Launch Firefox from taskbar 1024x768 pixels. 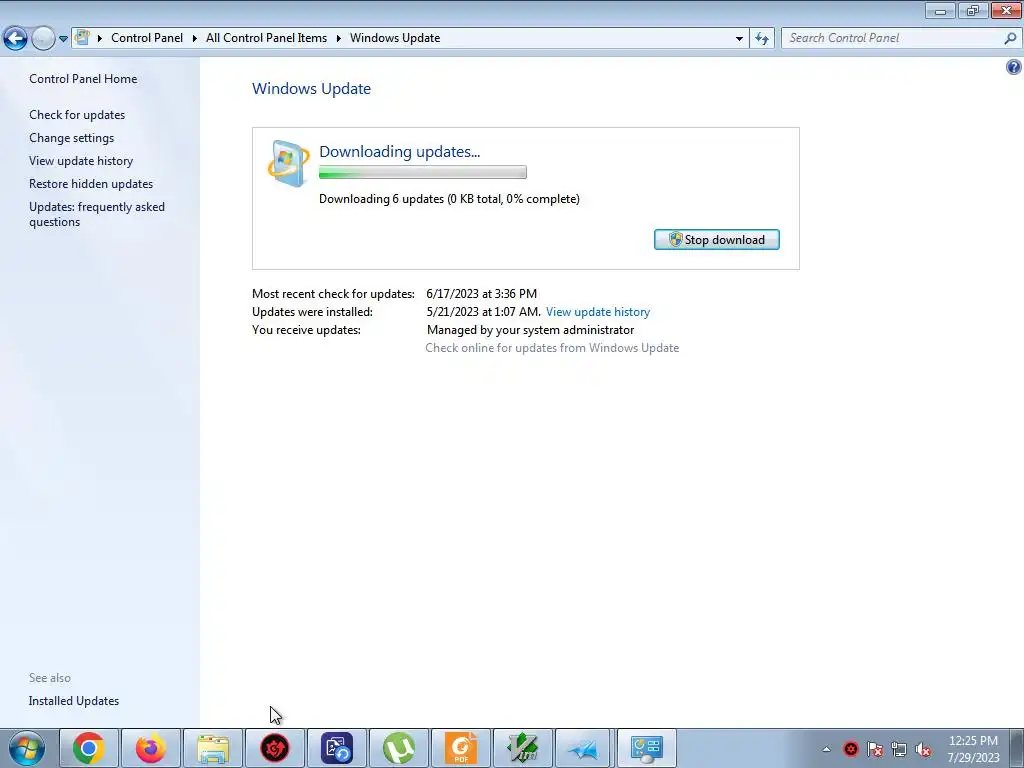coord(150,748)
